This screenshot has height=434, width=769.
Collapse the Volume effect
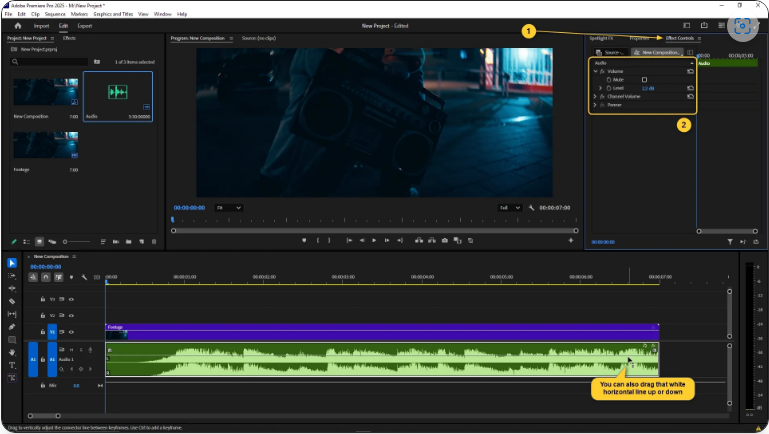coord(595,72)
